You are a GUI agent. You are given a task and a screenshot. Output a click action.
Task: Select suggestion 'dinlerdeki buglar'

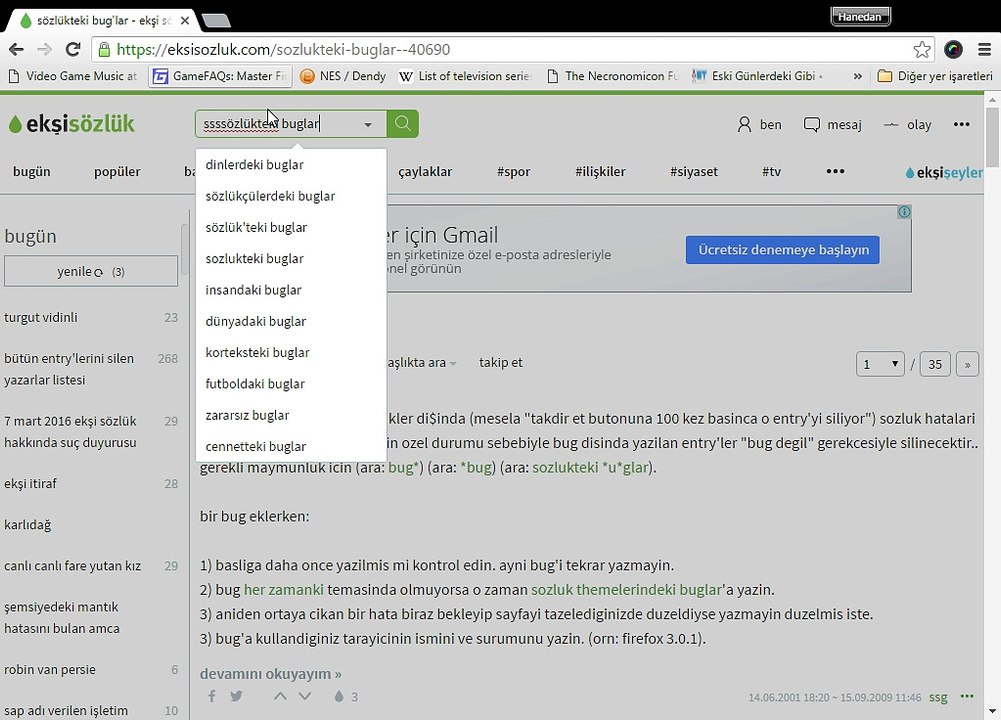coord(291,165)
